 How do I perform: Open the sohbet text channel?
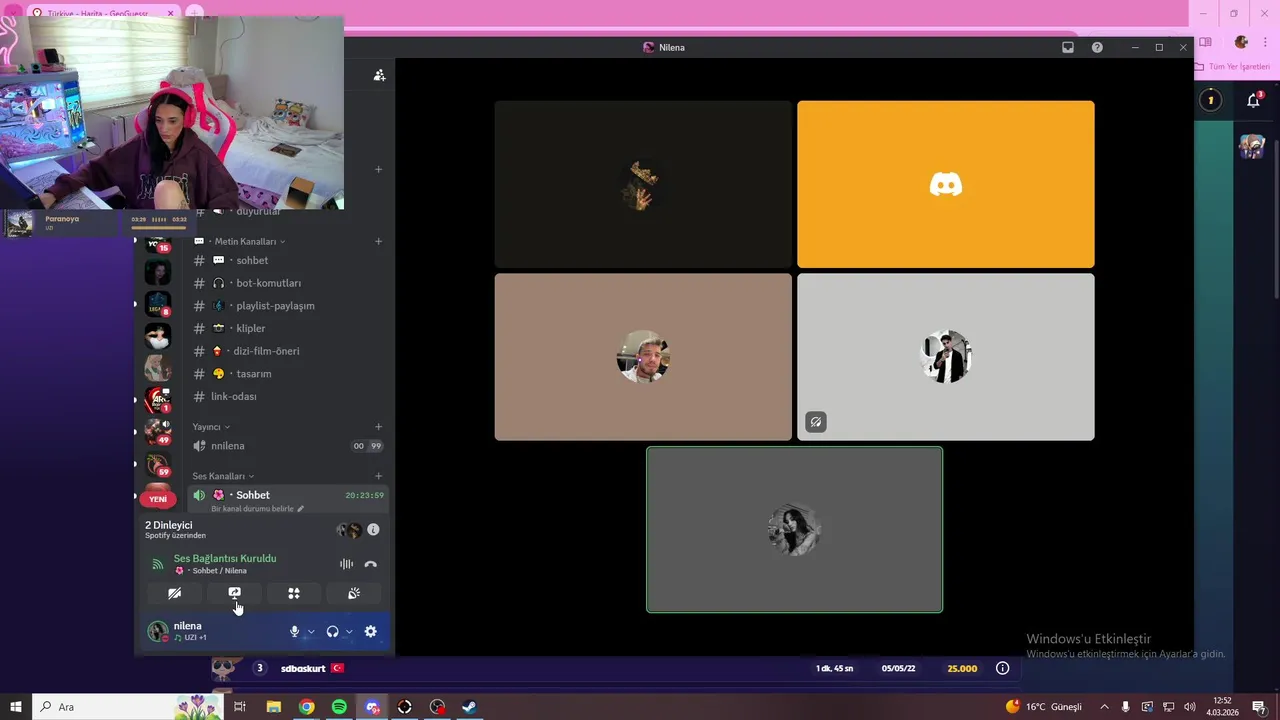pos(288,260)
